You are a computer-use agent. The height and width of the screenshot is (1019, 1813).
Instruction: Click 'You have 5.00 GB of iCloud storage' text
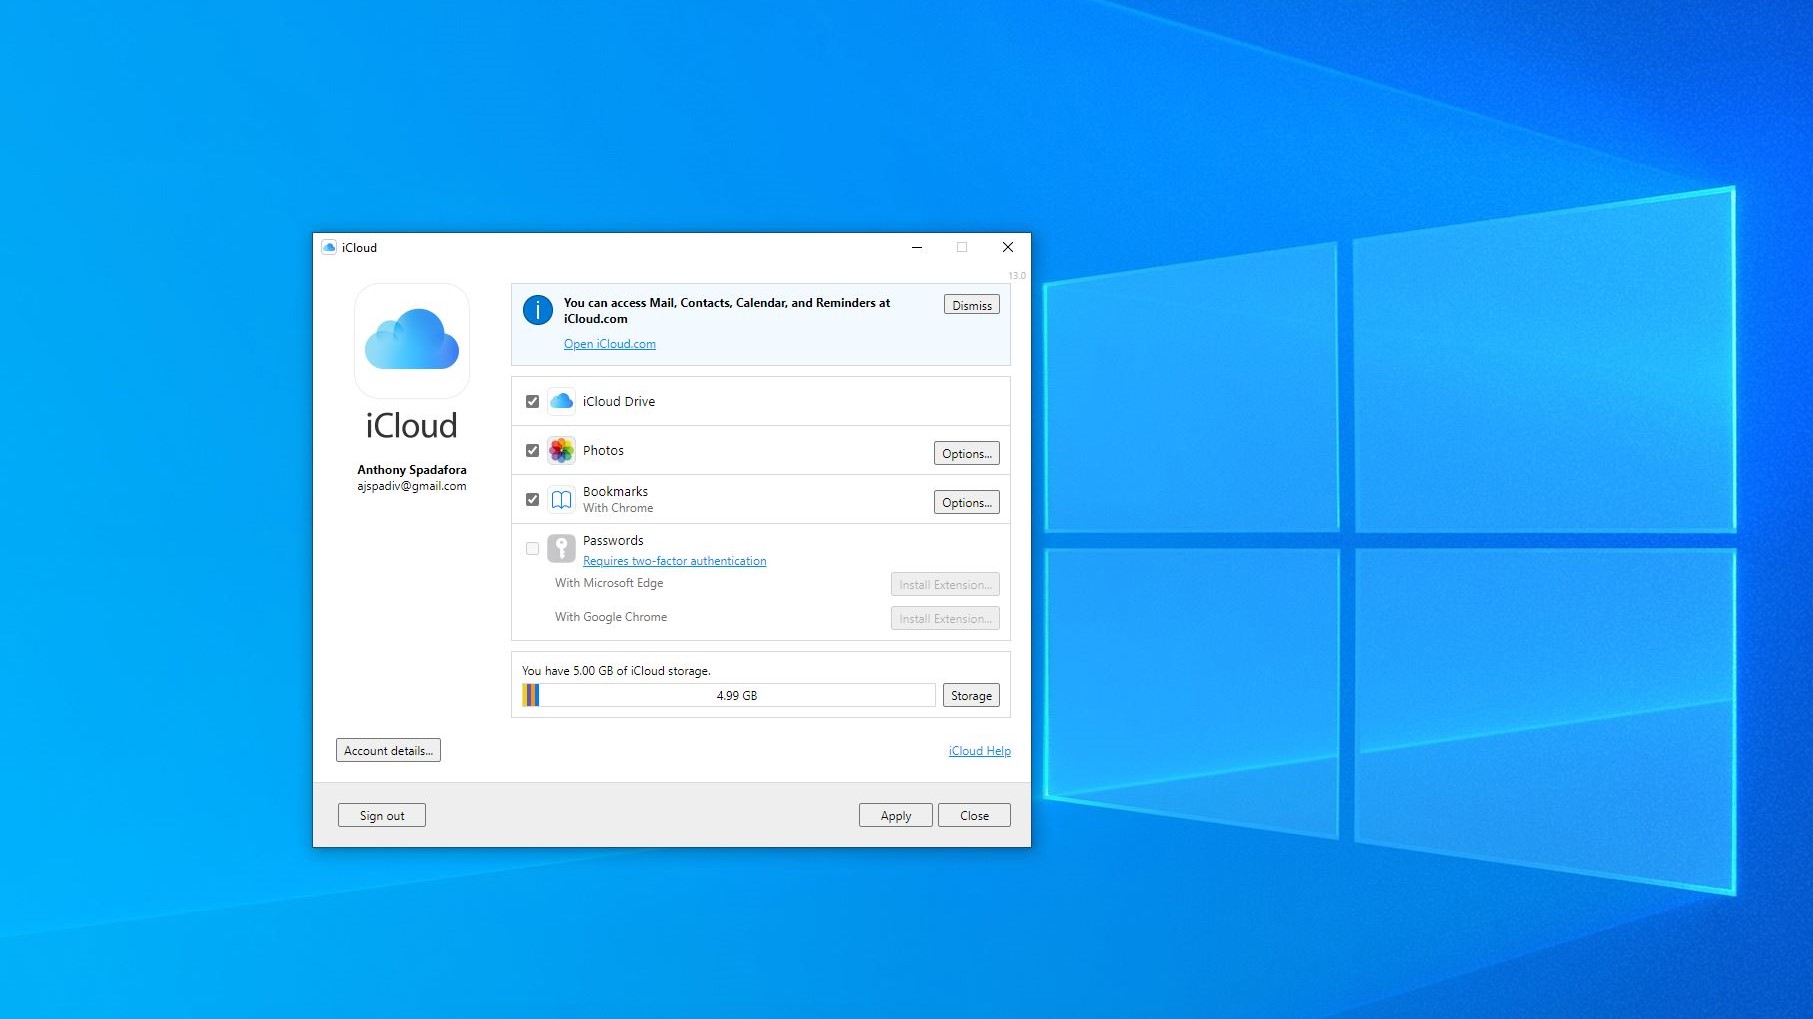[616, 671]
